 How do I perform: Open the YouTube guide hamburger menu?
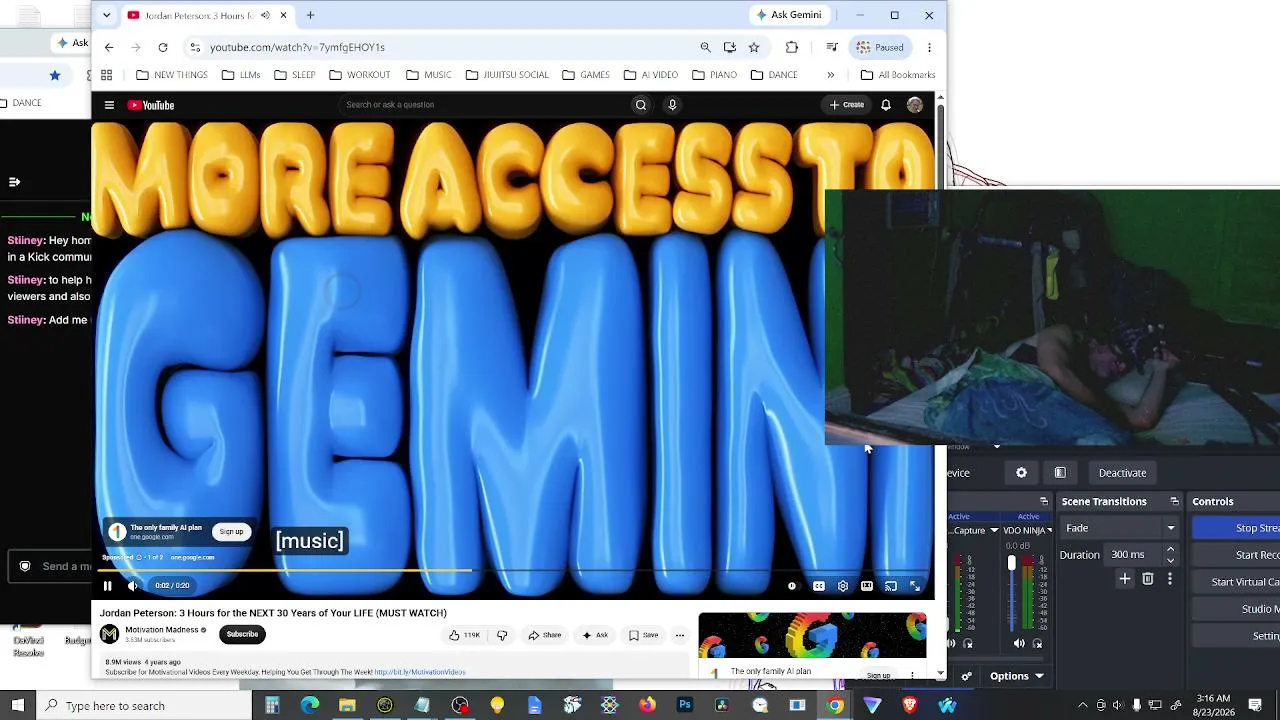(x=109, y=105)
